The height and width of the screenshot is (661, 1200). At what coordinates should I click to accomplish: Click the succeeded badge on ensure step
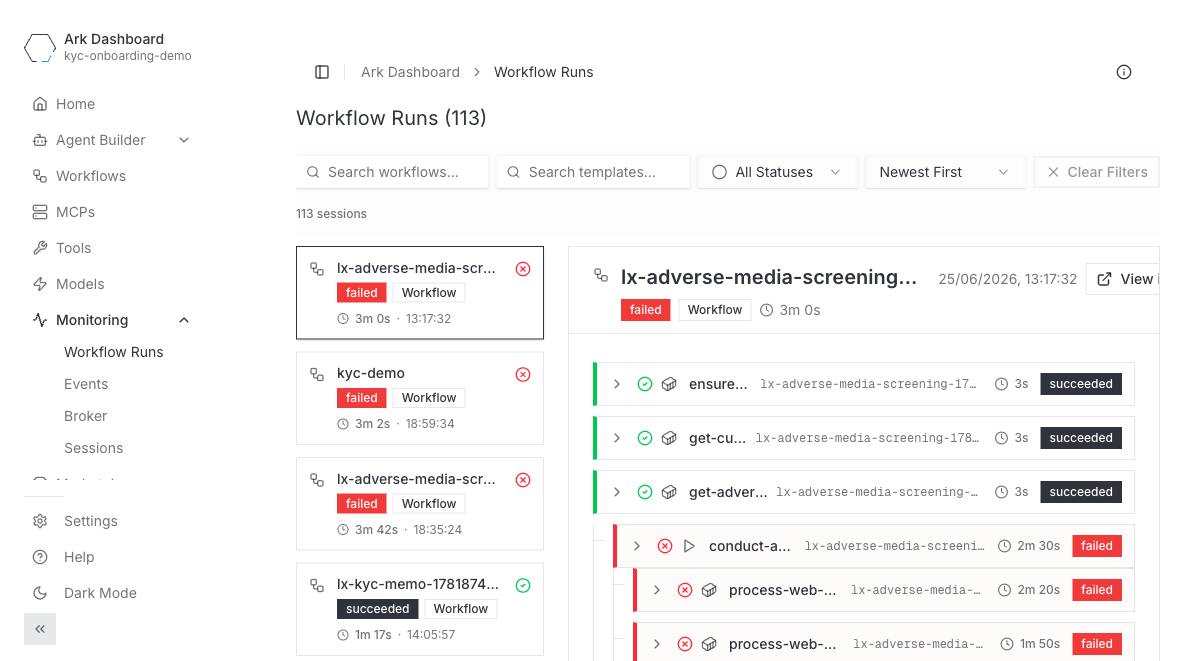(1081, 384)
